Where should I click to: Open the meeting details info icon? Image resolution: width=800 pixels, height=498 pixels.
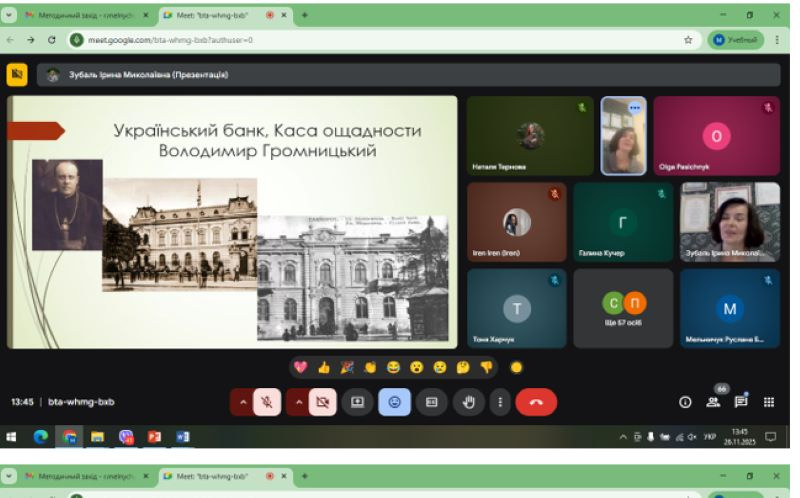(x=685, y=402)
